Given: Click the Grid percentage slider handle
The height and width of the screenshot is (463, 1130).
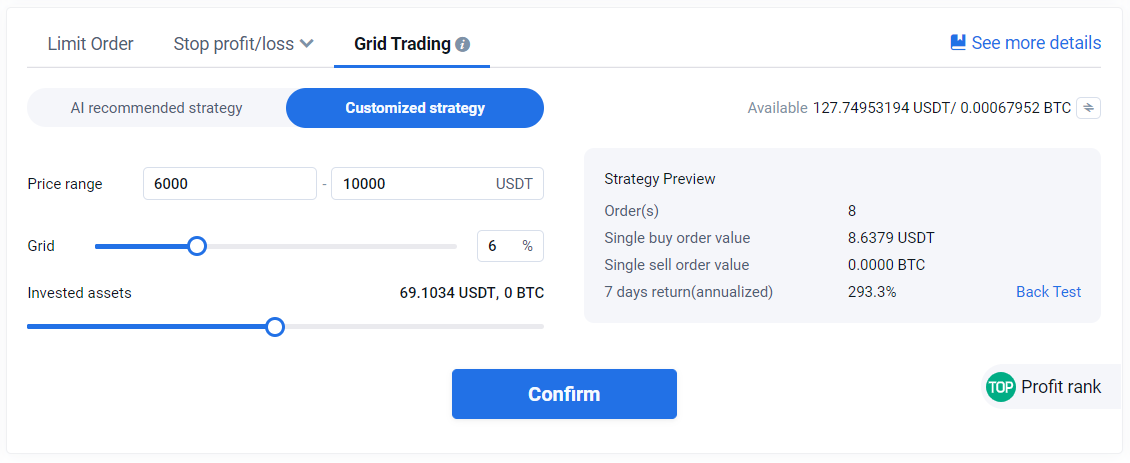Looking at the screenshot, I should 197,246.
